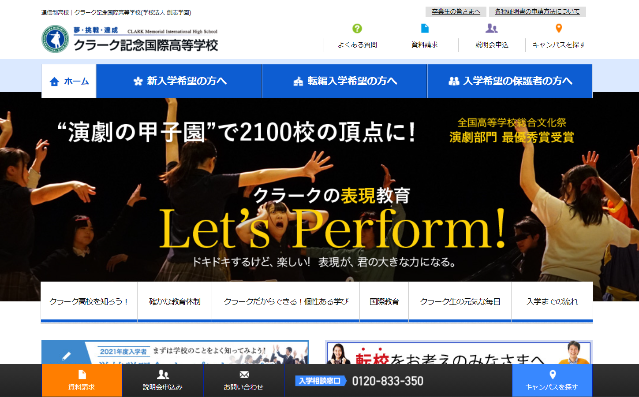
Task: Select the ホーム tab
Action: pyautogui.click(x=69, y=81)
